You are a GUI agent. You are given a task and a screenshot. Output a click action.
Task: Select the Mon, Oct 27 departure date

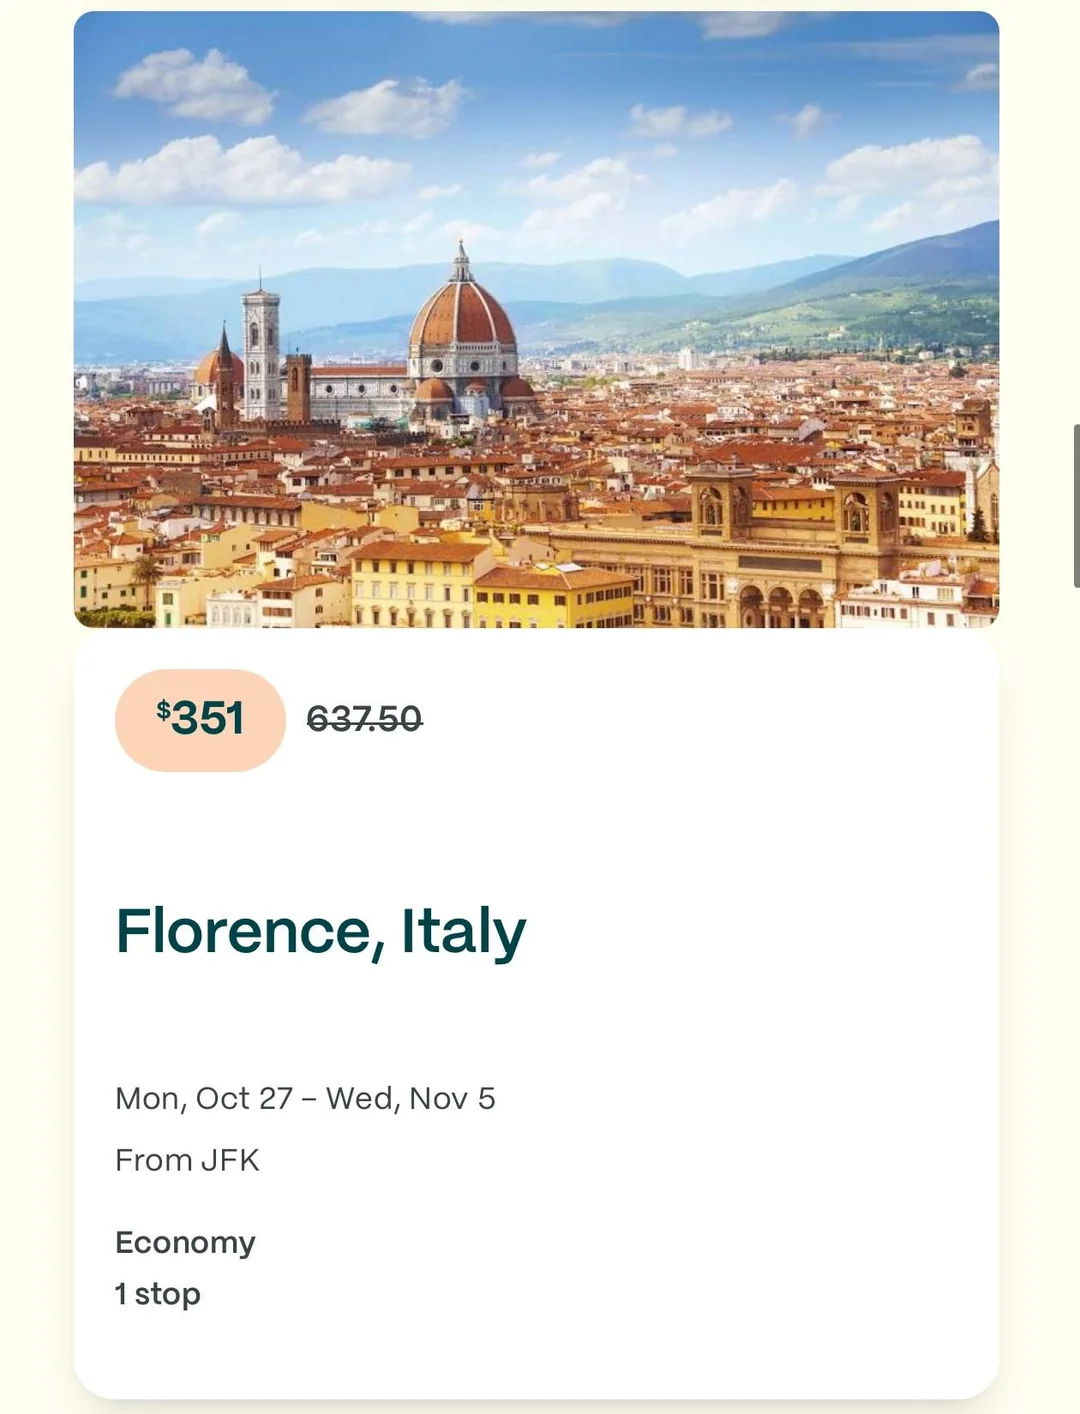tap(204, 1098)
